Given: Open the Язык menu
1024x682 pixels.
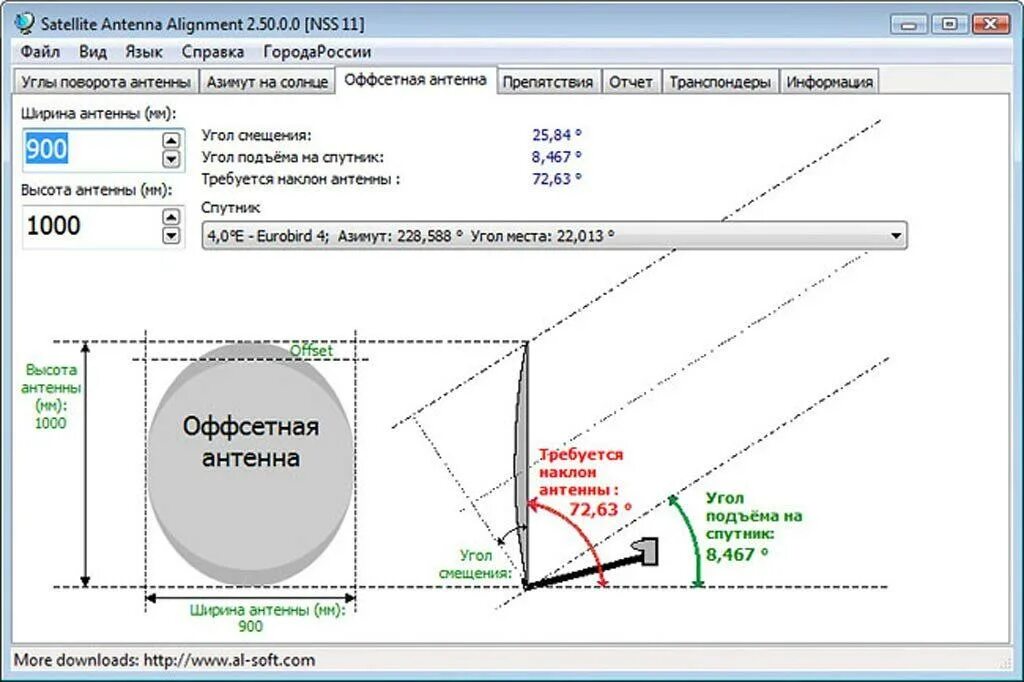Looking at the screenshot, I should click(144, 52).
